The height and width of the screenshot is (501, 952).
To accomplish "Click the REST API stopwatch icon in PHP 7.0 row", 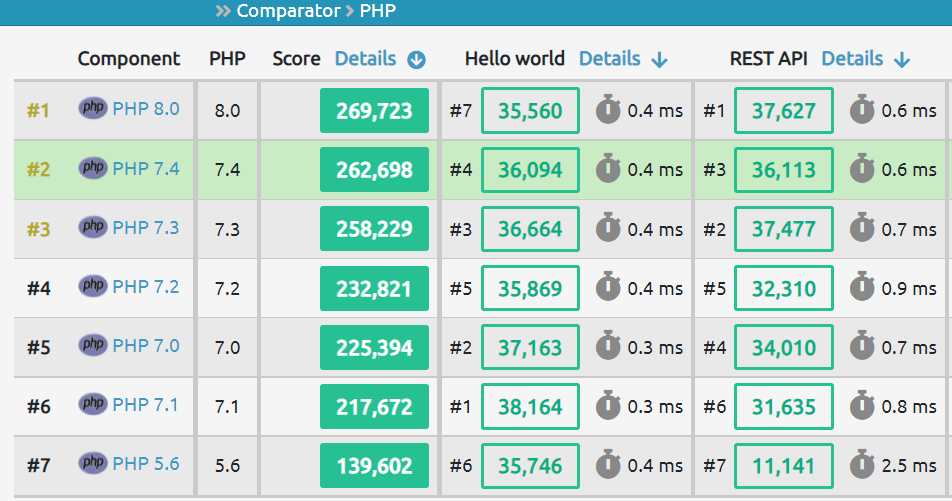I will pos(862,346).
